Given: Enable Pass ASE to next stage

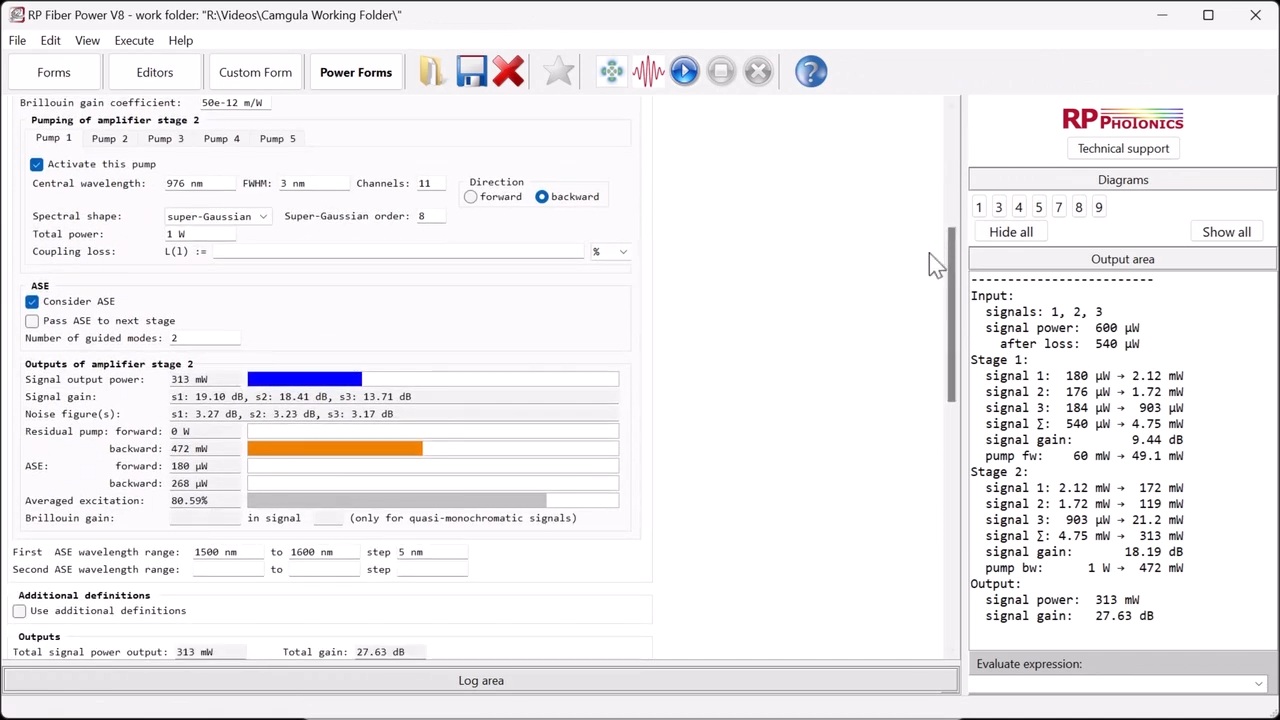Looking at the screenshot, I should tap(32, 321).
